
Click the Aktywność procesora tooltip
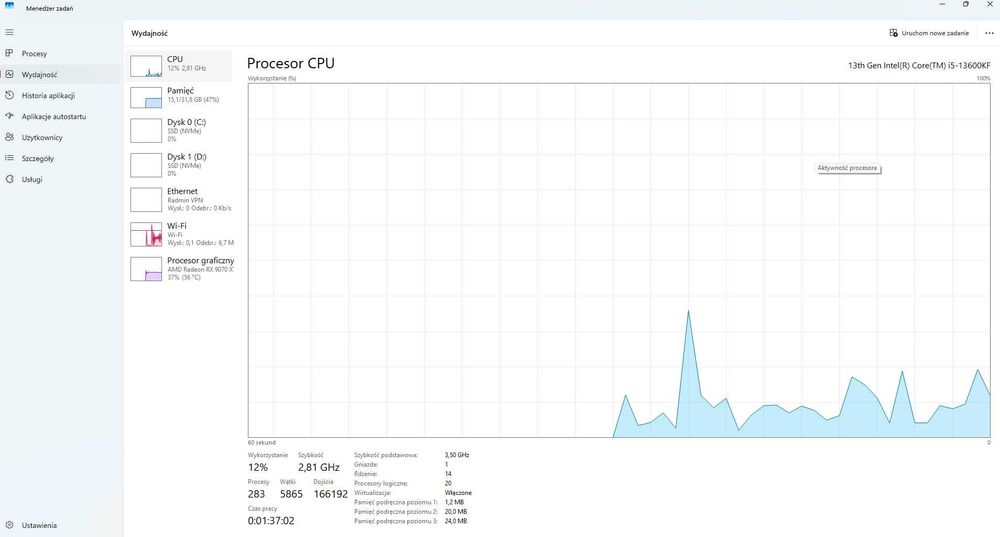click(x=848, y=168)
